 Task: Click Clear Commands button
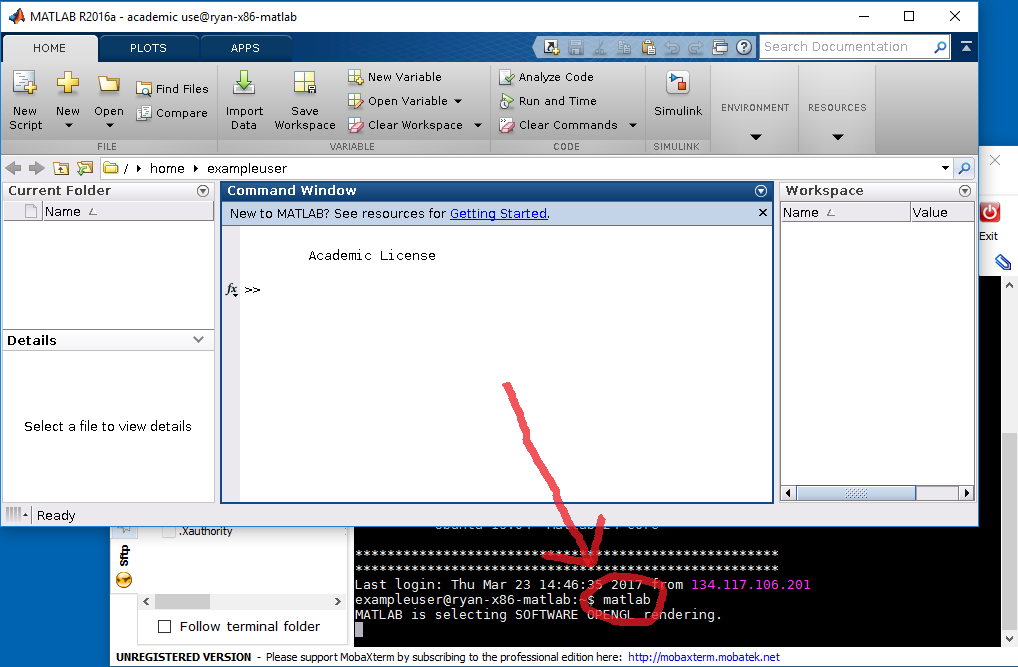[558, 125]
